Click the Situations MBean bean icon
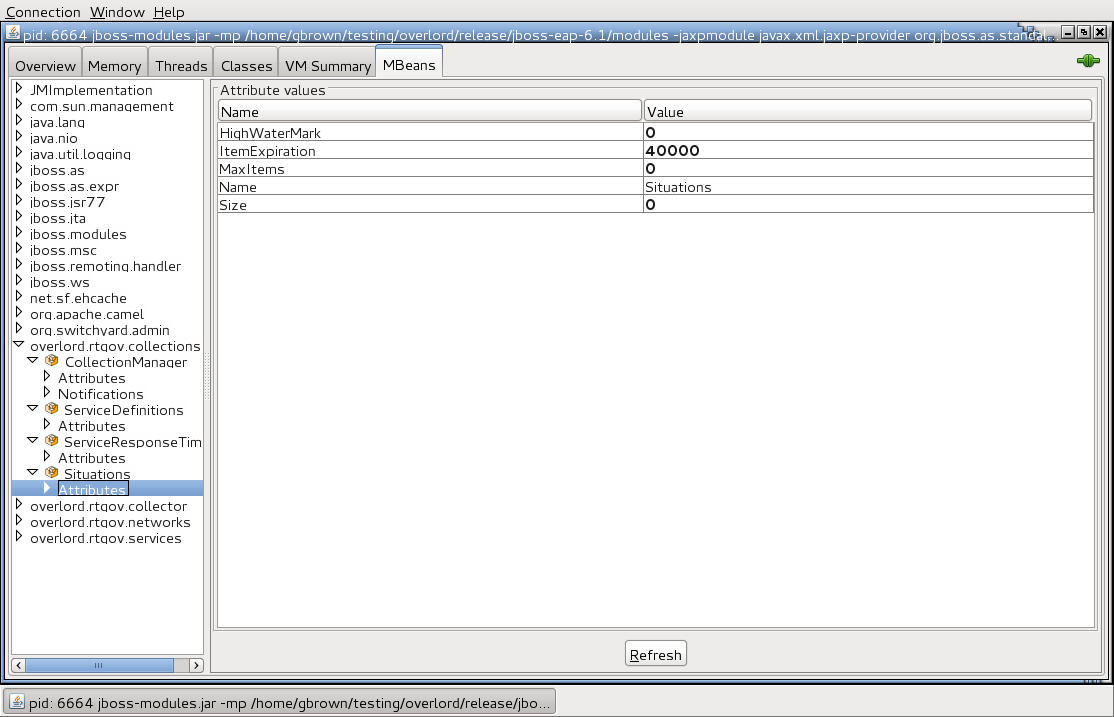 [x=52, y=473]
